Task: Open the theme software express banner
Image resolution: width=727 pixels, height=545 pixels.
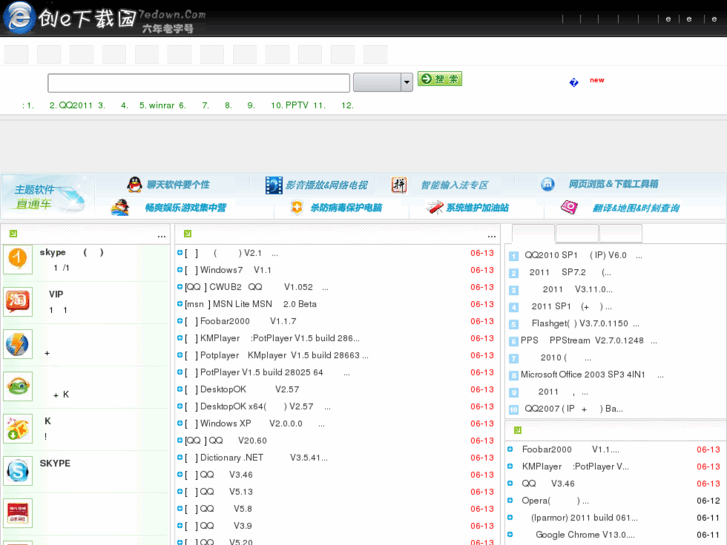Action: point(46,196)
